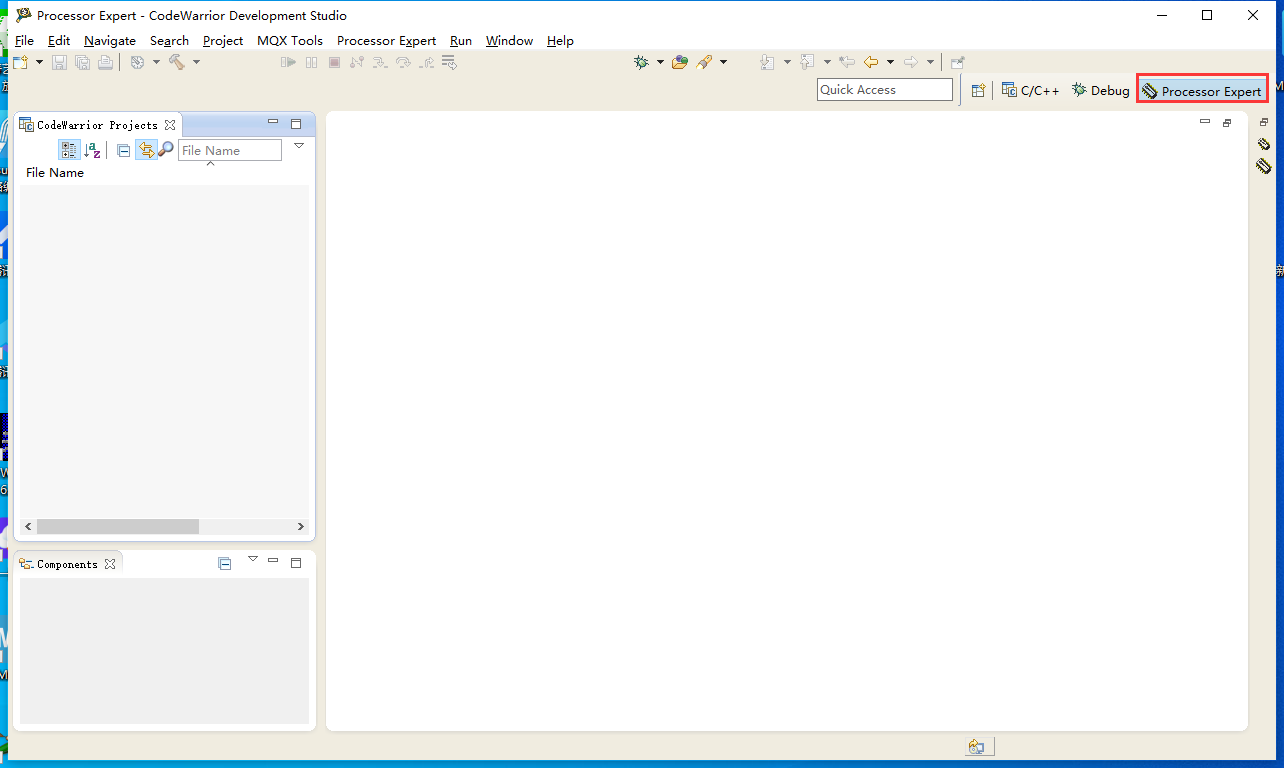Click the flashlight Search toolbar icon
Image resolution: width=1284 pixels, height=768 pixels.
click(704, 62)
